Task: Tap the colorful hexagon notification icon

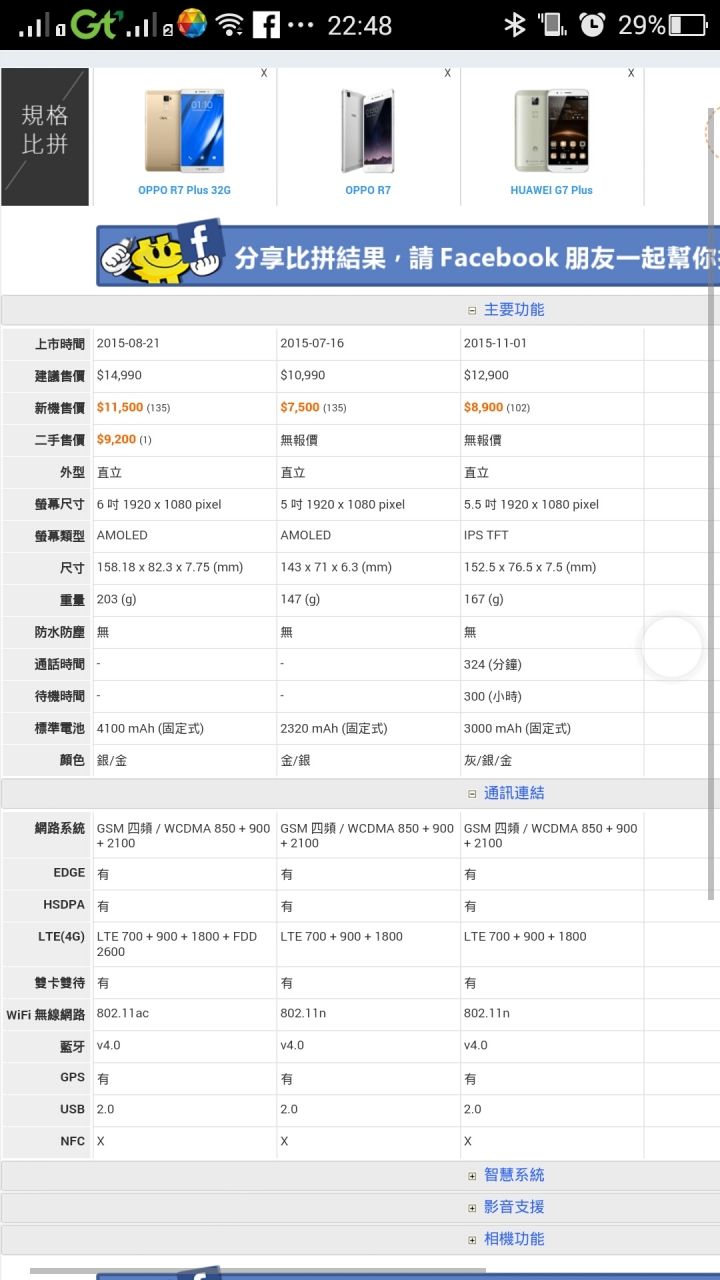Action: [x=192, y=24]
